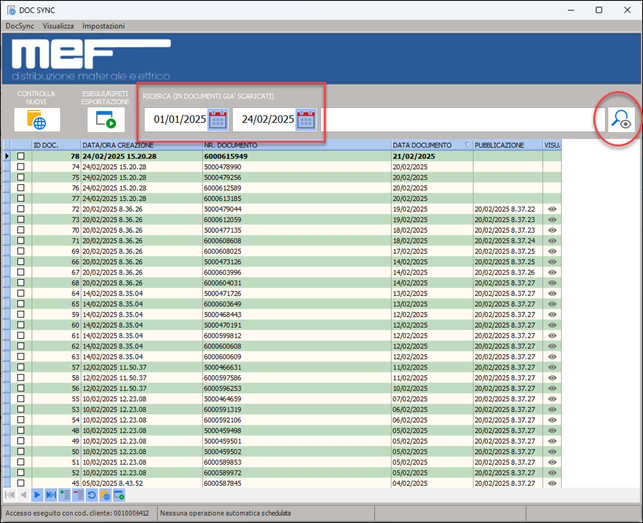View document 59 via its eye icon
Screen dimensions: 643x523
tap(552, 315)
